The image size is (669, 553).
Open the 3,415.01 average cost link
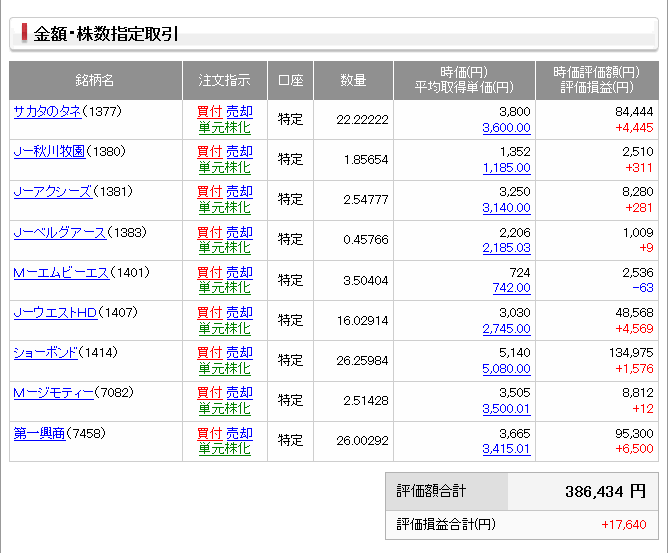coord(506,449)
